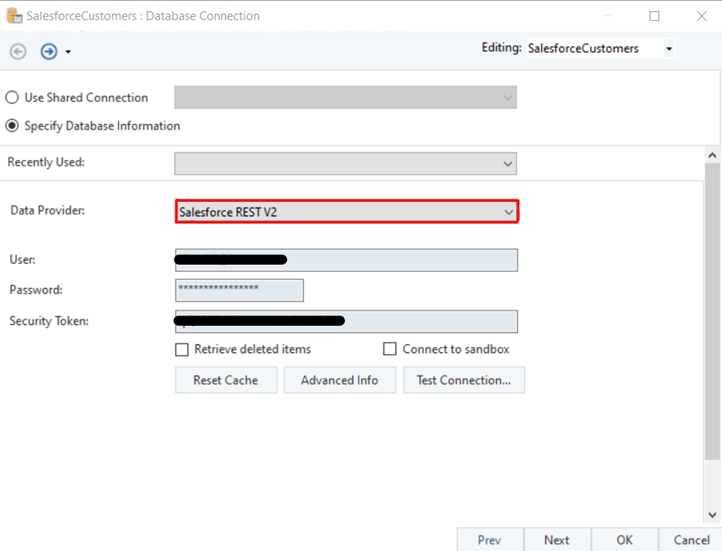Click the scroll down arrow on scrollbar
The height and width of the screenshot is (551, 722).
coord(712,515)
